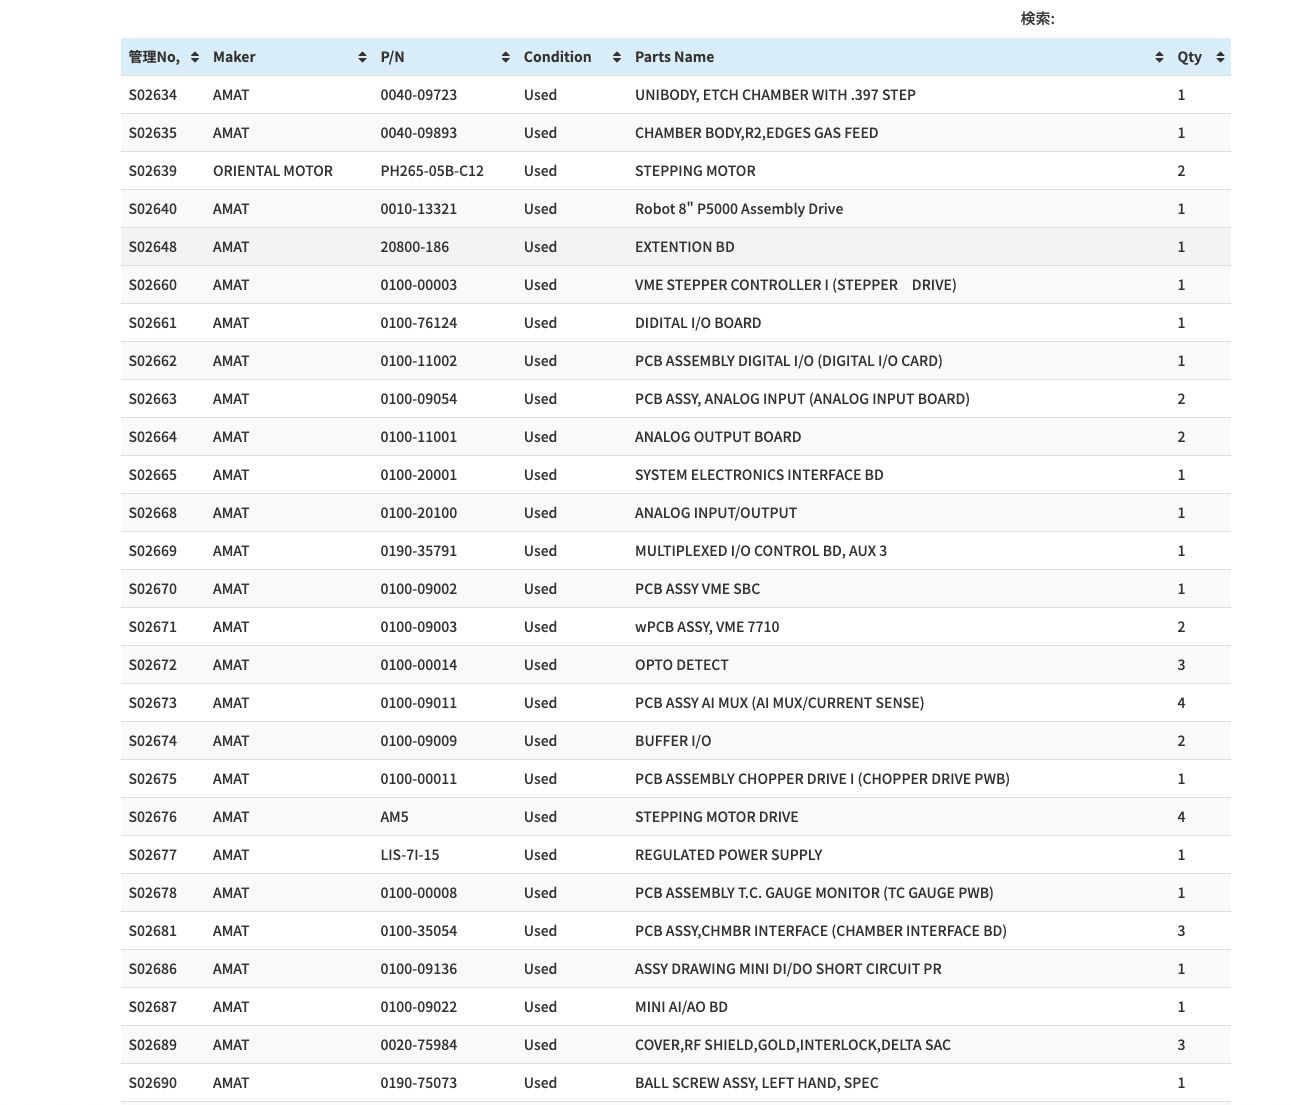The height and width of the screenshot is (1105, 1291).
Task: Select row number S02690
Action: (x=153, y=1083)
